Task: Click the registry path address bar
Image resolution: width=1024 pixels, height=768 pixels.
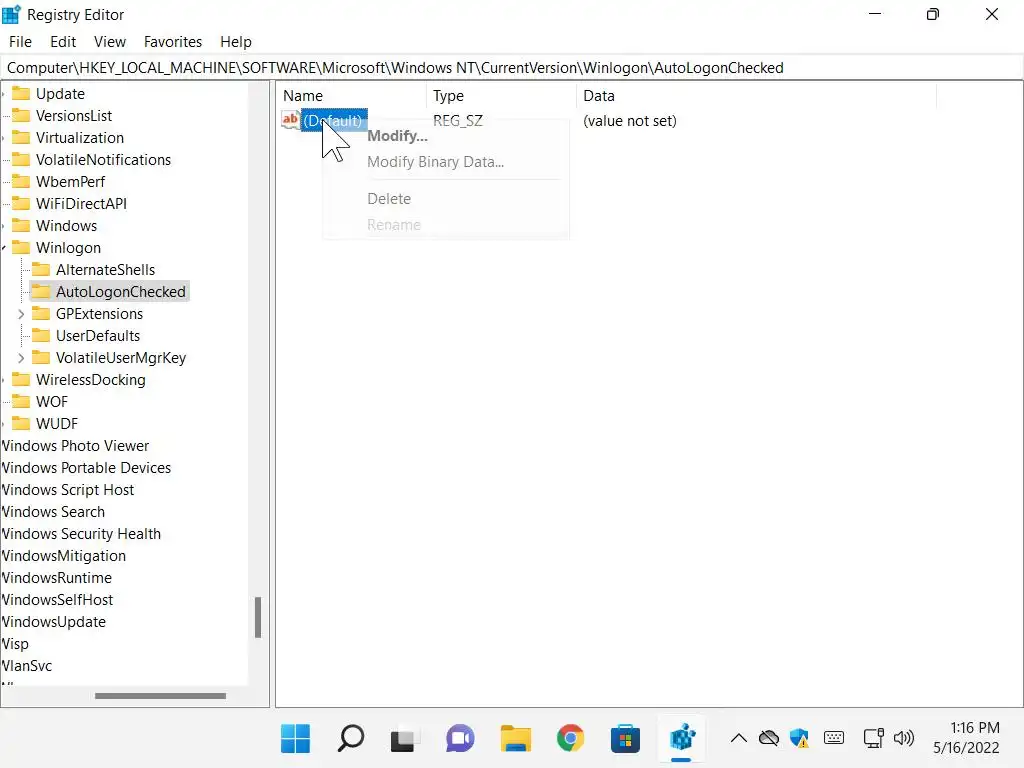Action: pos(512,68)
